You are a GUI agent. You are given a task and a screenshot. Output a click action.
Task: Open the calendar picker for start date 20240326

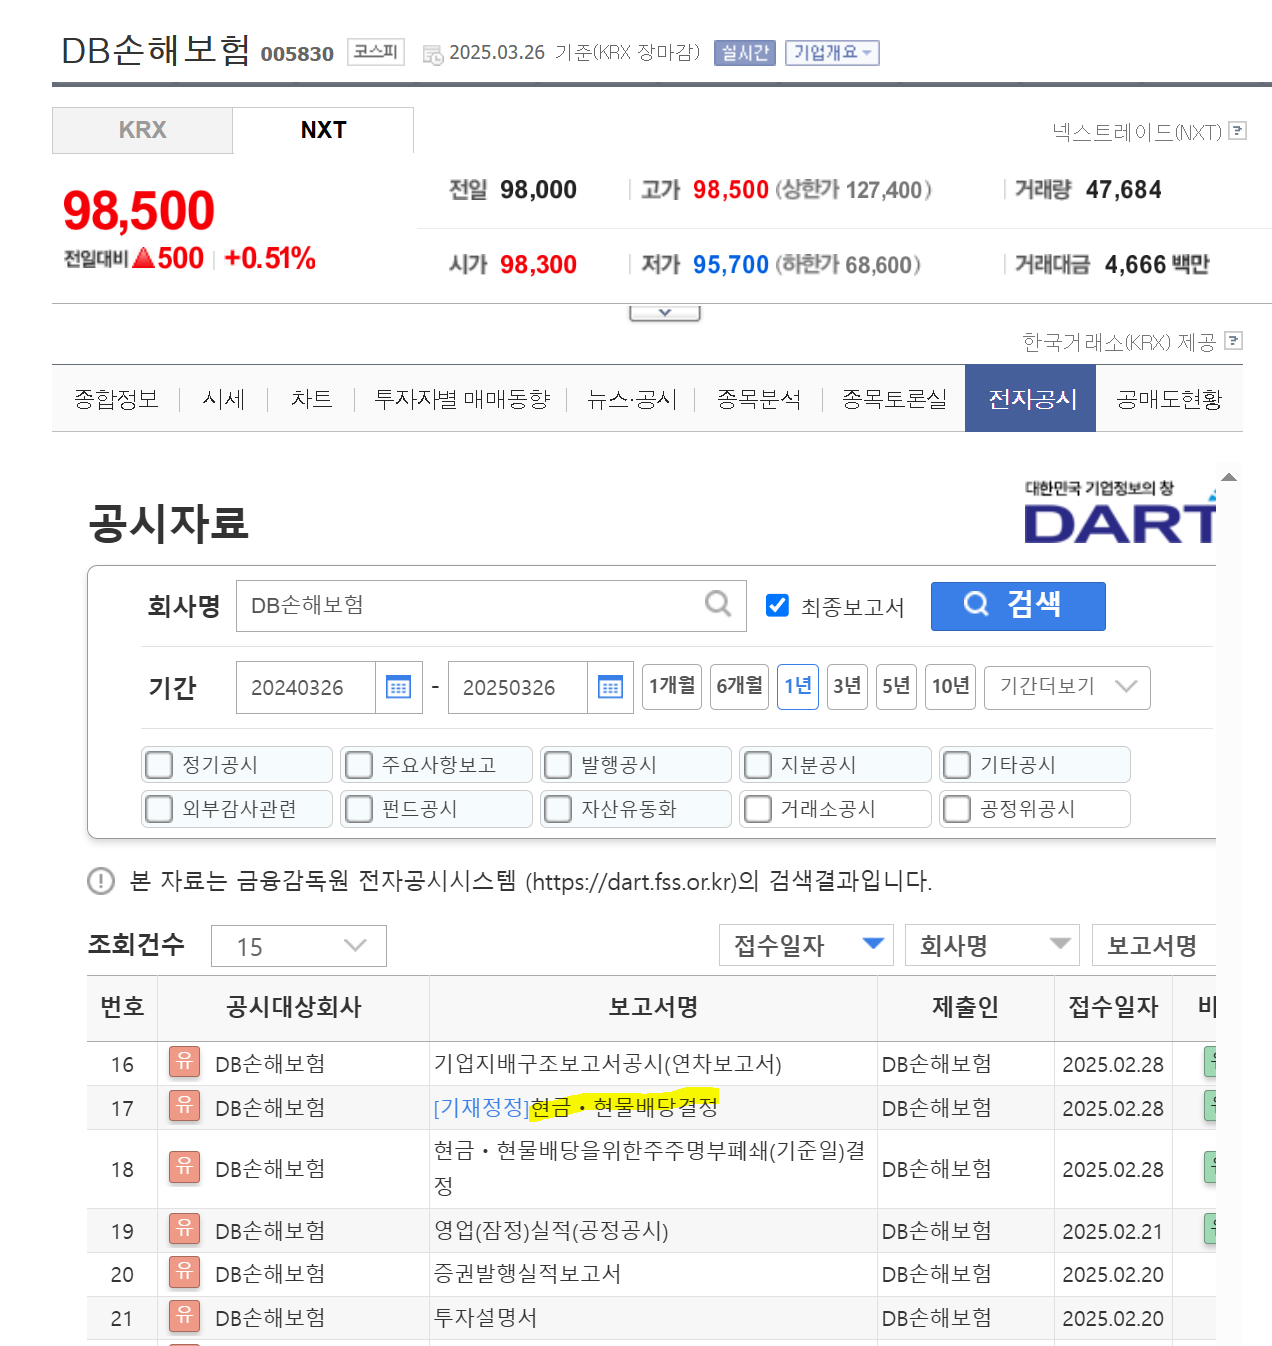point(398,687)
